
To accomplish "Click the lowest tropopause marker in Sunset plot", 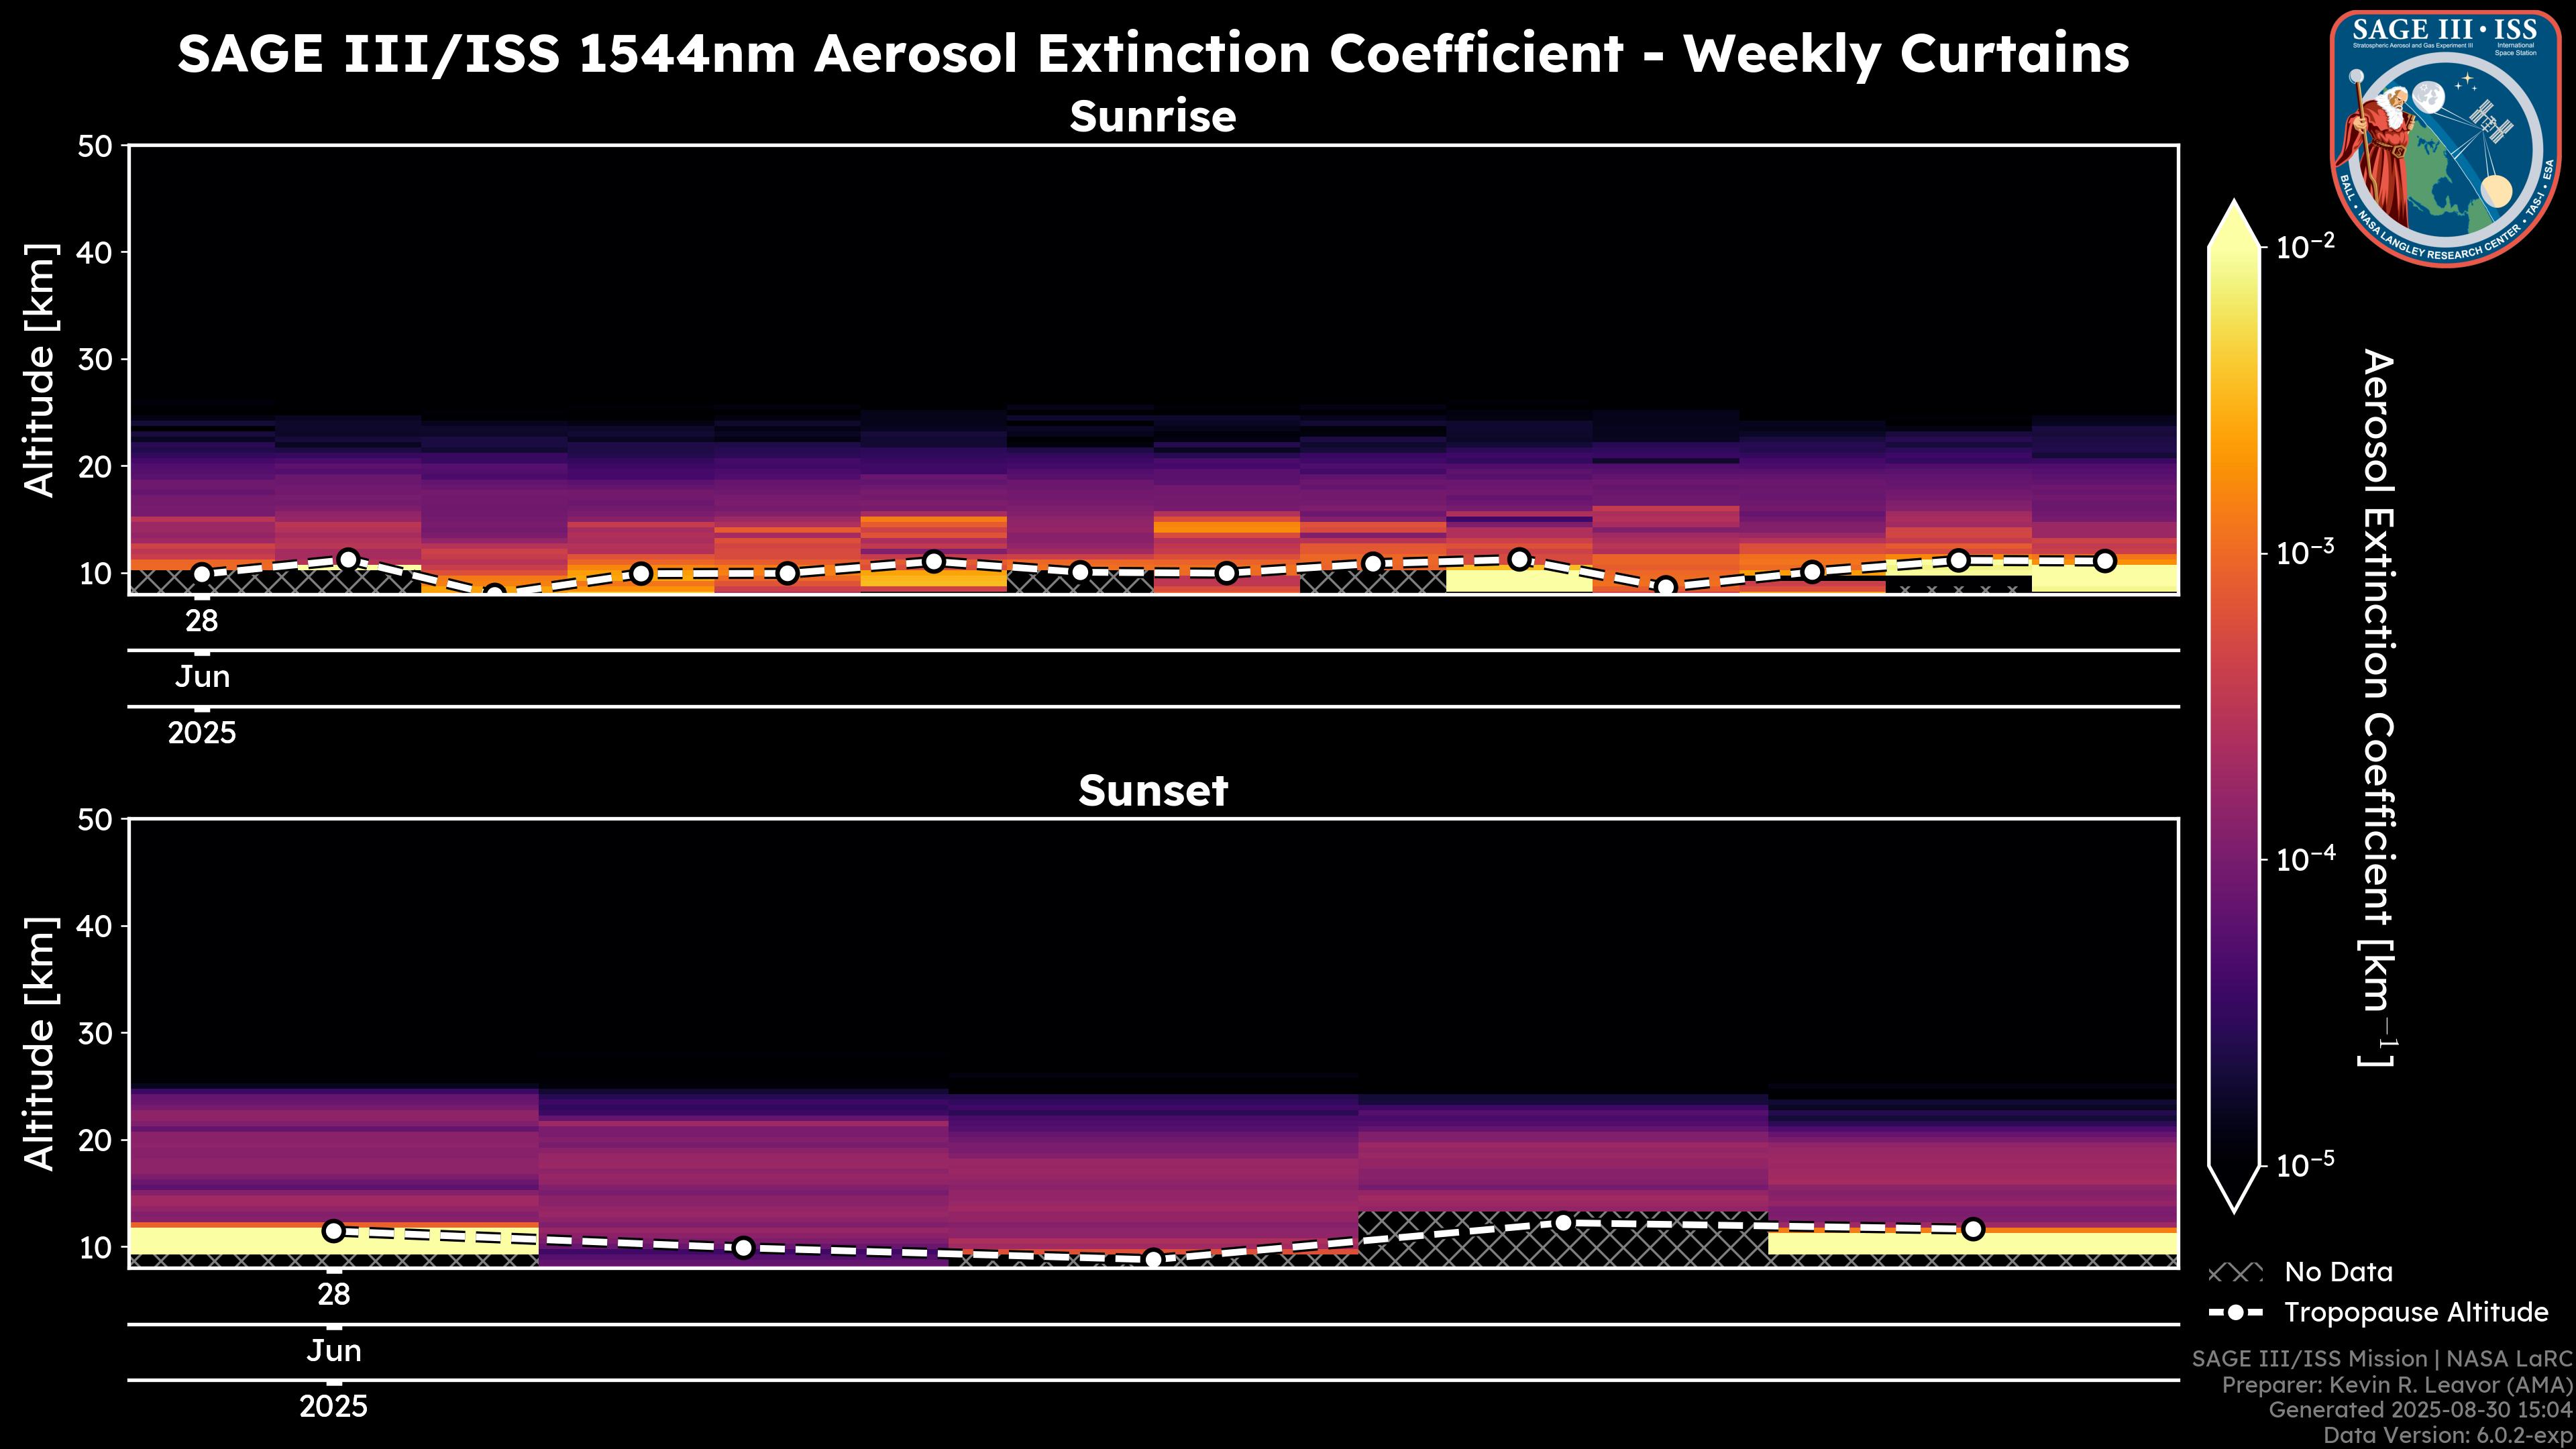I will tap(1153, 1259).
